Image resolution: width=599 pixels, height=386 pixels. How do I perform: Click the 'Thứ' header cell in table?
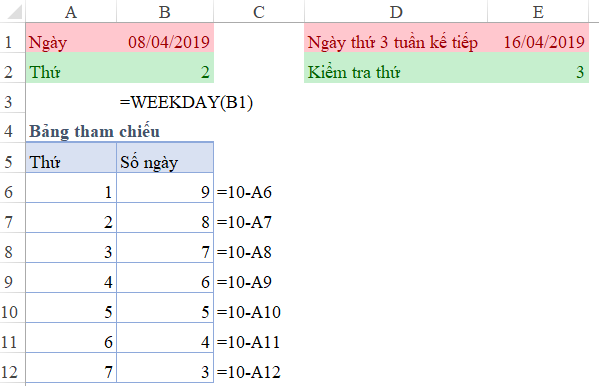tap(71, 162)
